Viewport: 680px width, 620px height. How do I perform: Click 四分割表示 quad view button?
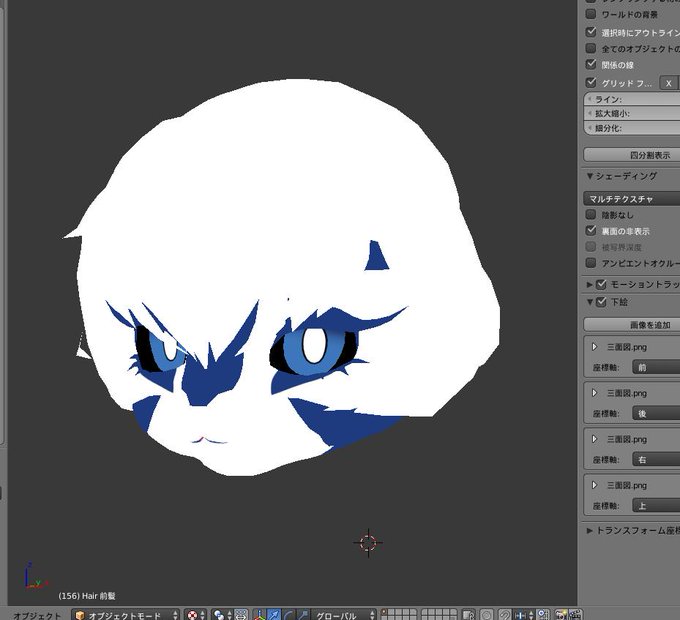632,155
